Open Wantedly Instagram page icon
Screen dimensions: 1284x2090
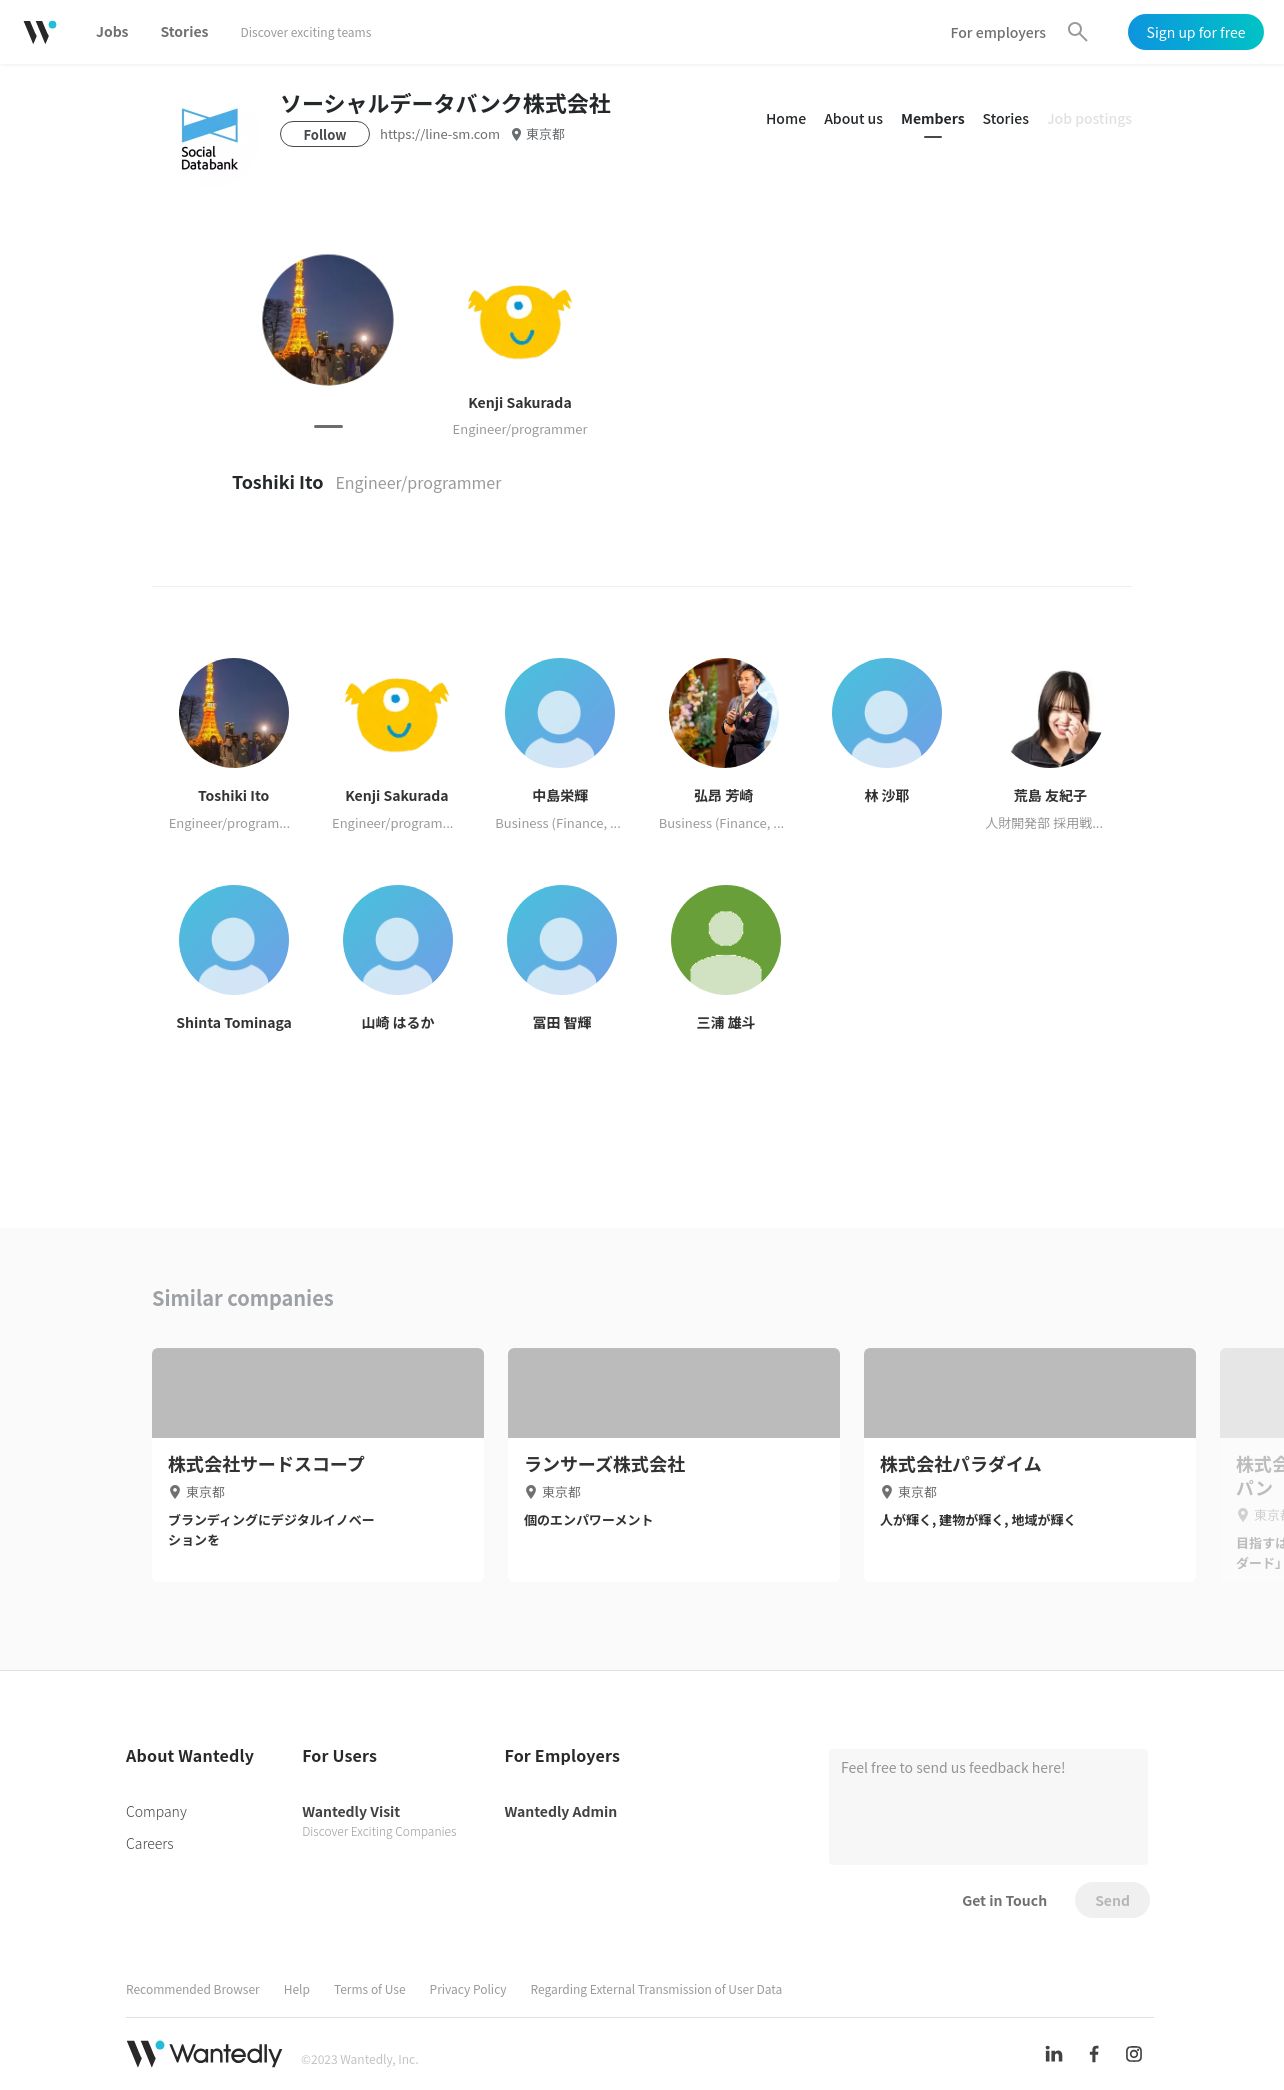pyautogui.click(x=1134, y=2054)
